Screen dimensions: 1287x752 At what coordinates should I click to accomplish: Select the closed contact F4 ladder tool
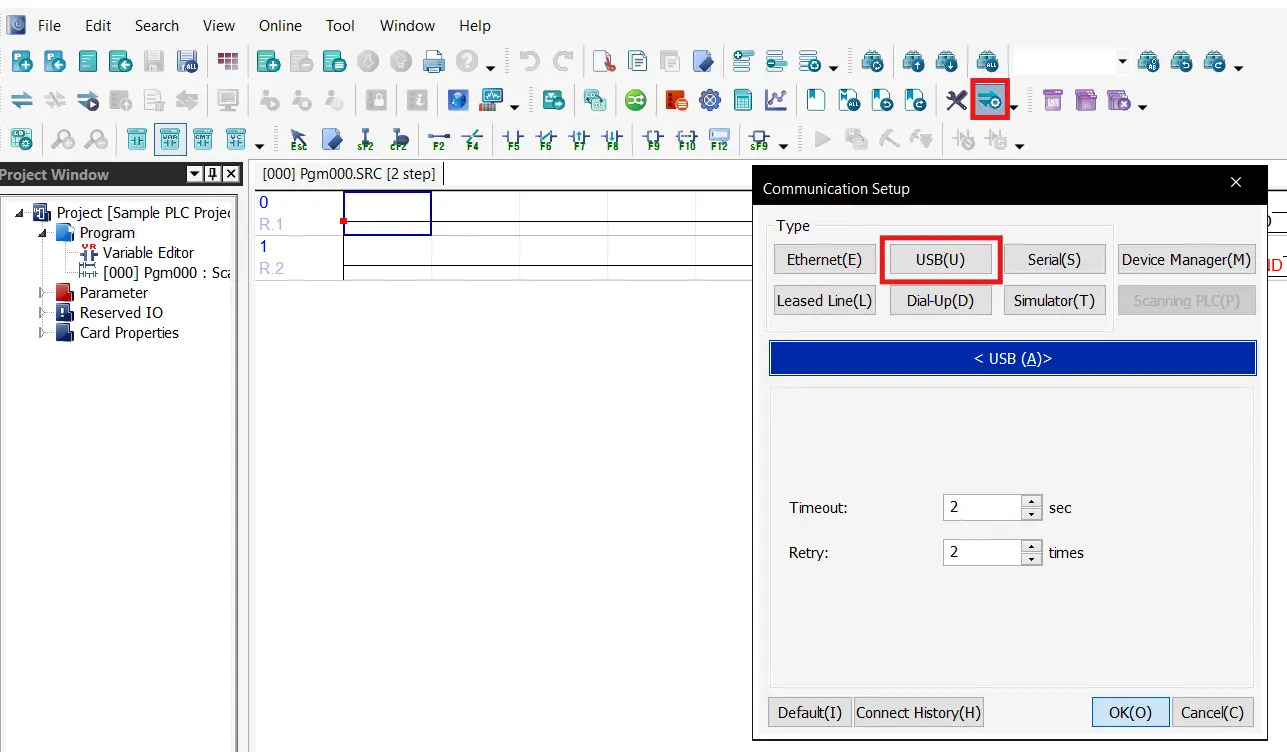pos(472,140)
